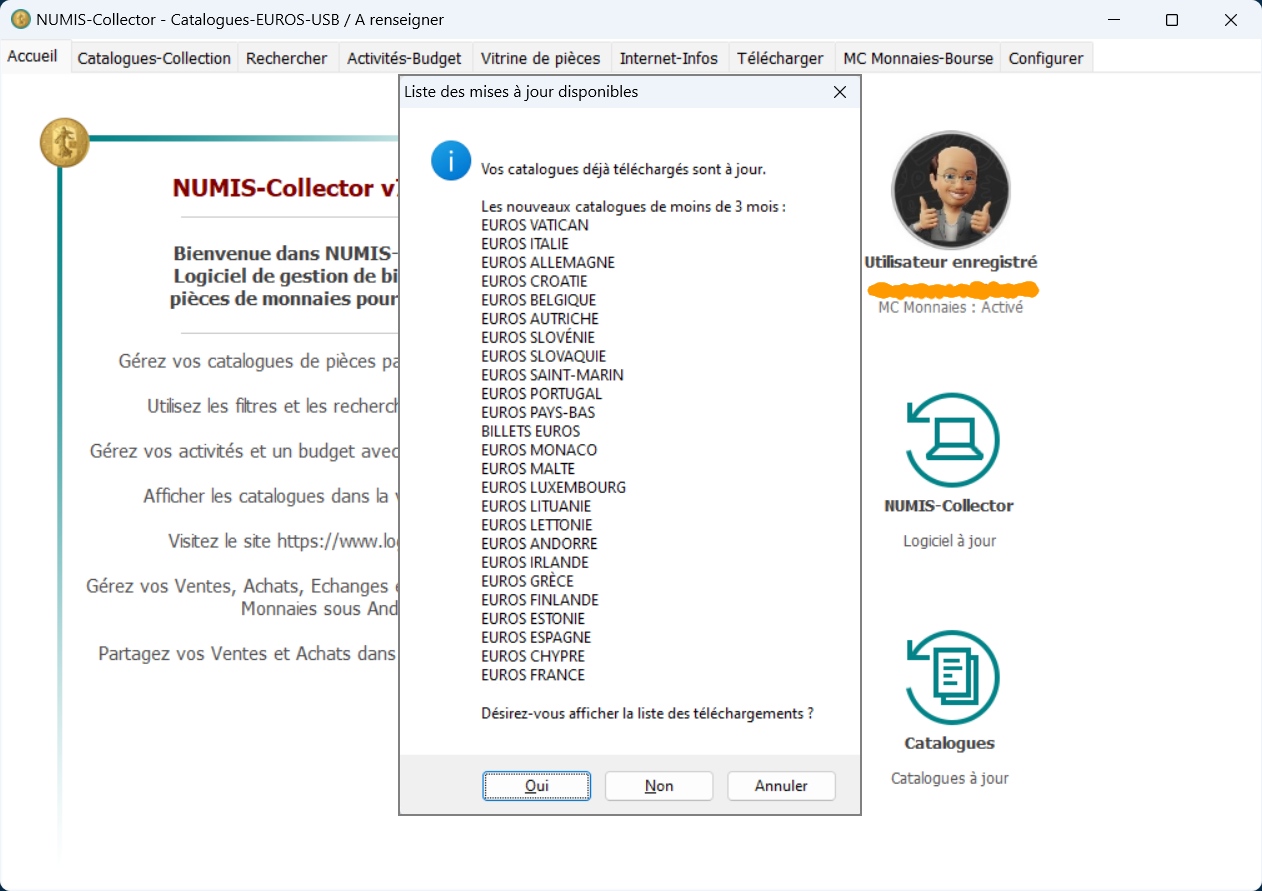Open the Télécharger tab
The image size is (1262, 891).
tap(781, 58)
